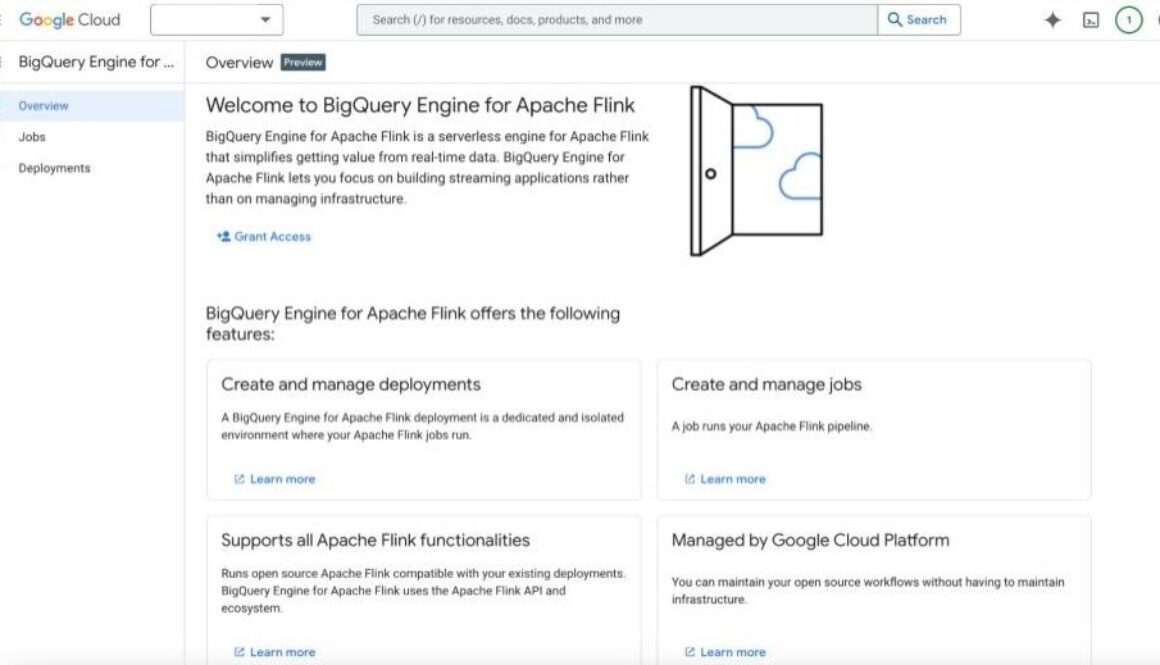The width and height of the screenshot is (1160, 665).
Task: Click the Google Cloud logo
Action: click(x=69, y=19)
